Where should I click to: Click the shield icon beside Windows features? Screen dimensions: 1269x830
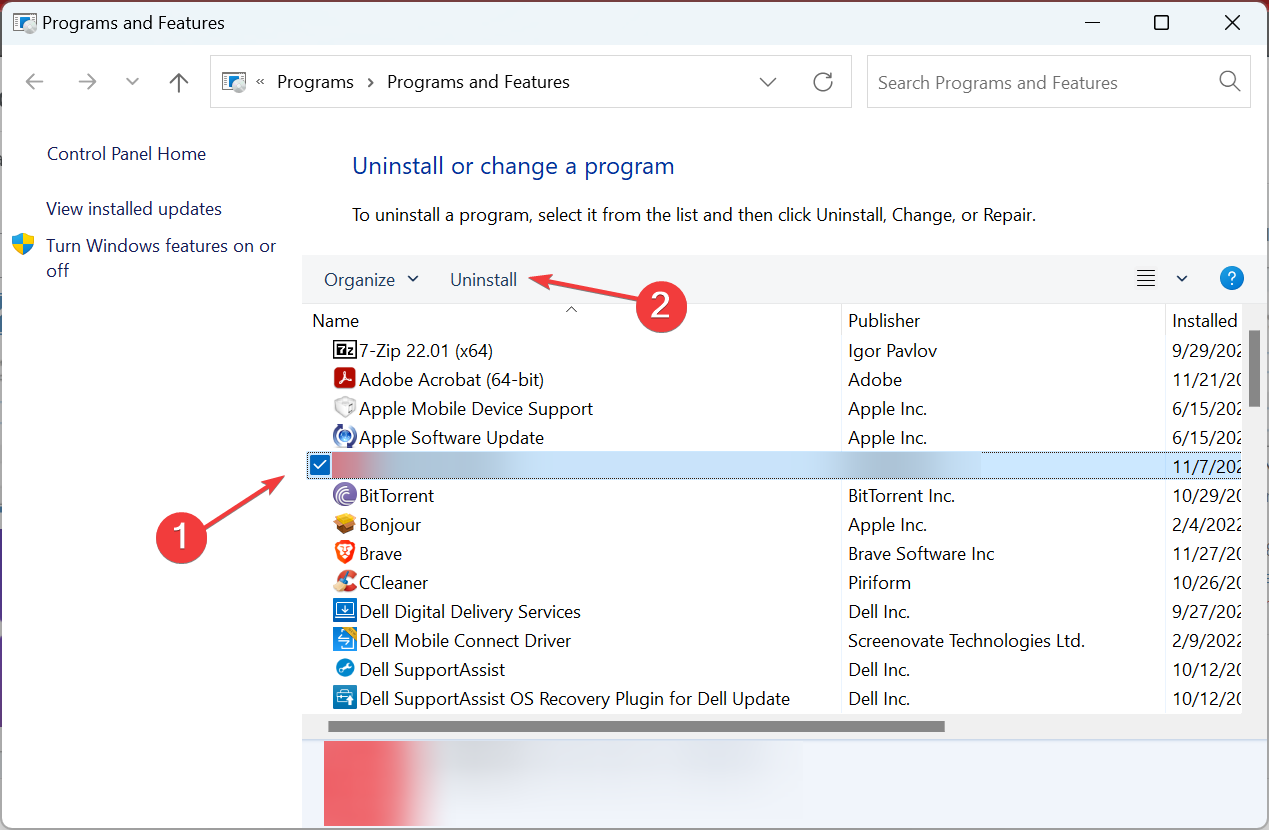[x=23, y=245]
